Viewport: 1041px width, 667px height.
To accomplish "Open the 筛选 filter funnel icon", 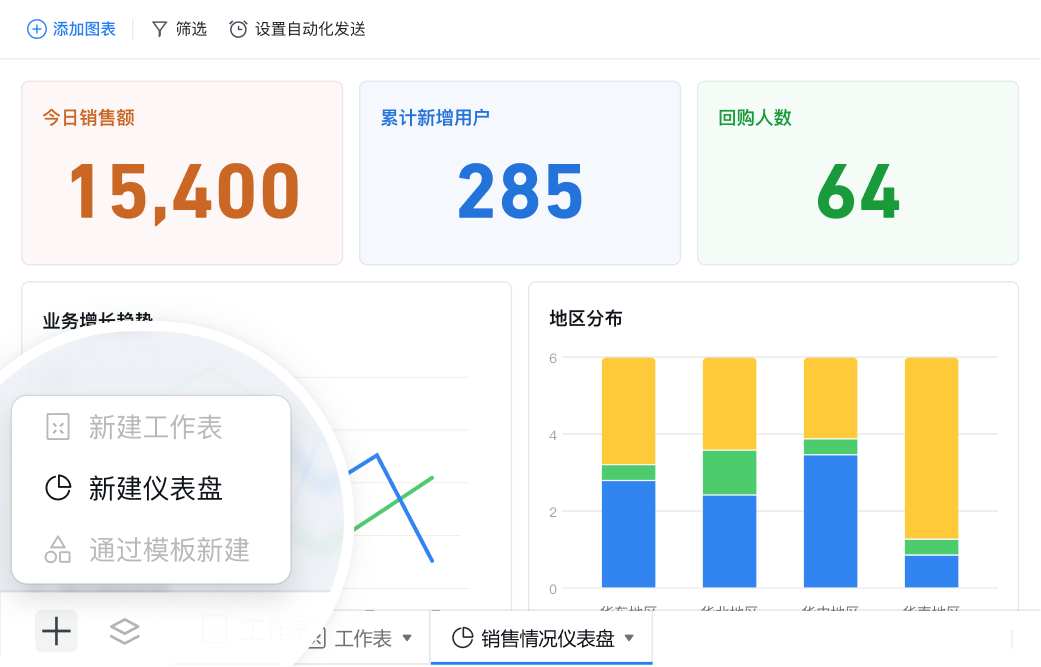I will (159, 29).
